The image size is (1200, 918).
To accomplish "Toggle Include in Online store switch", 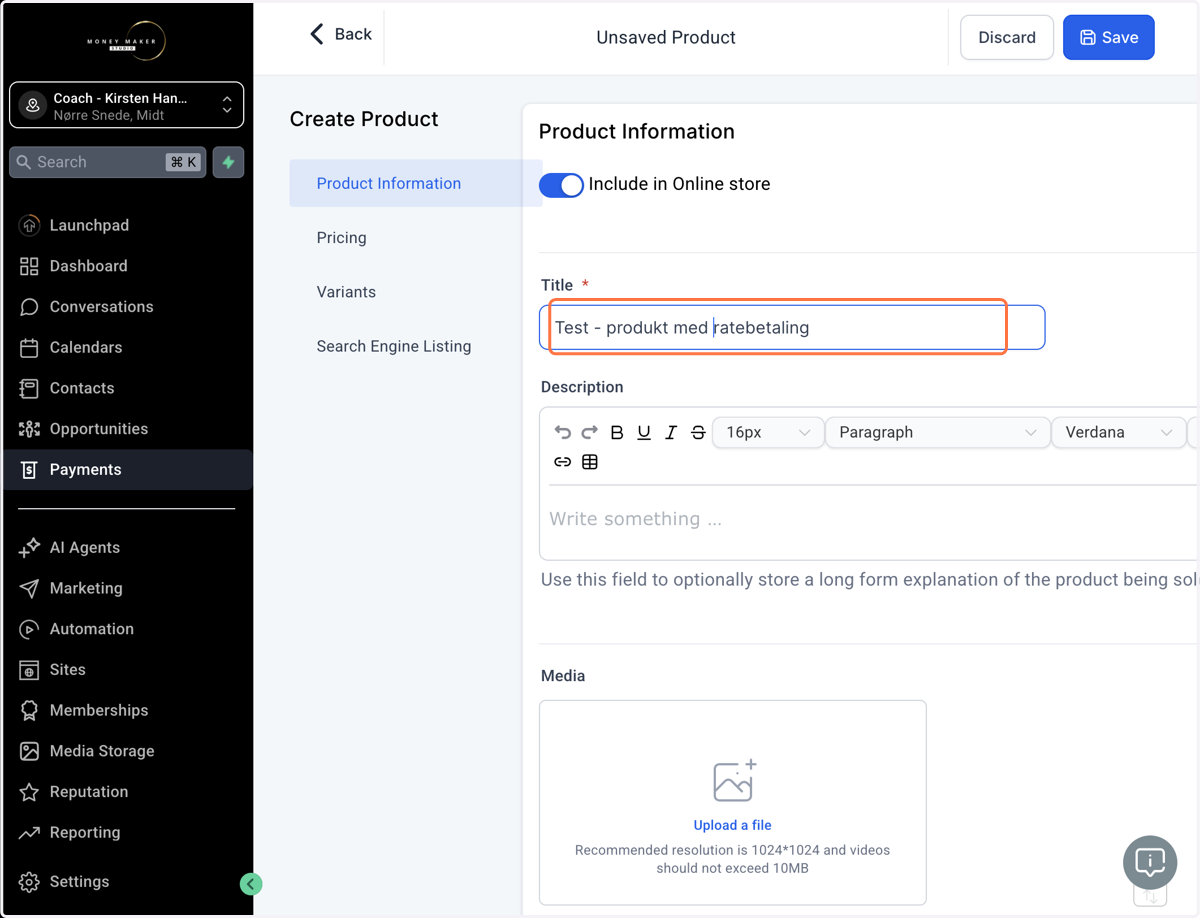I will point(561,185).
